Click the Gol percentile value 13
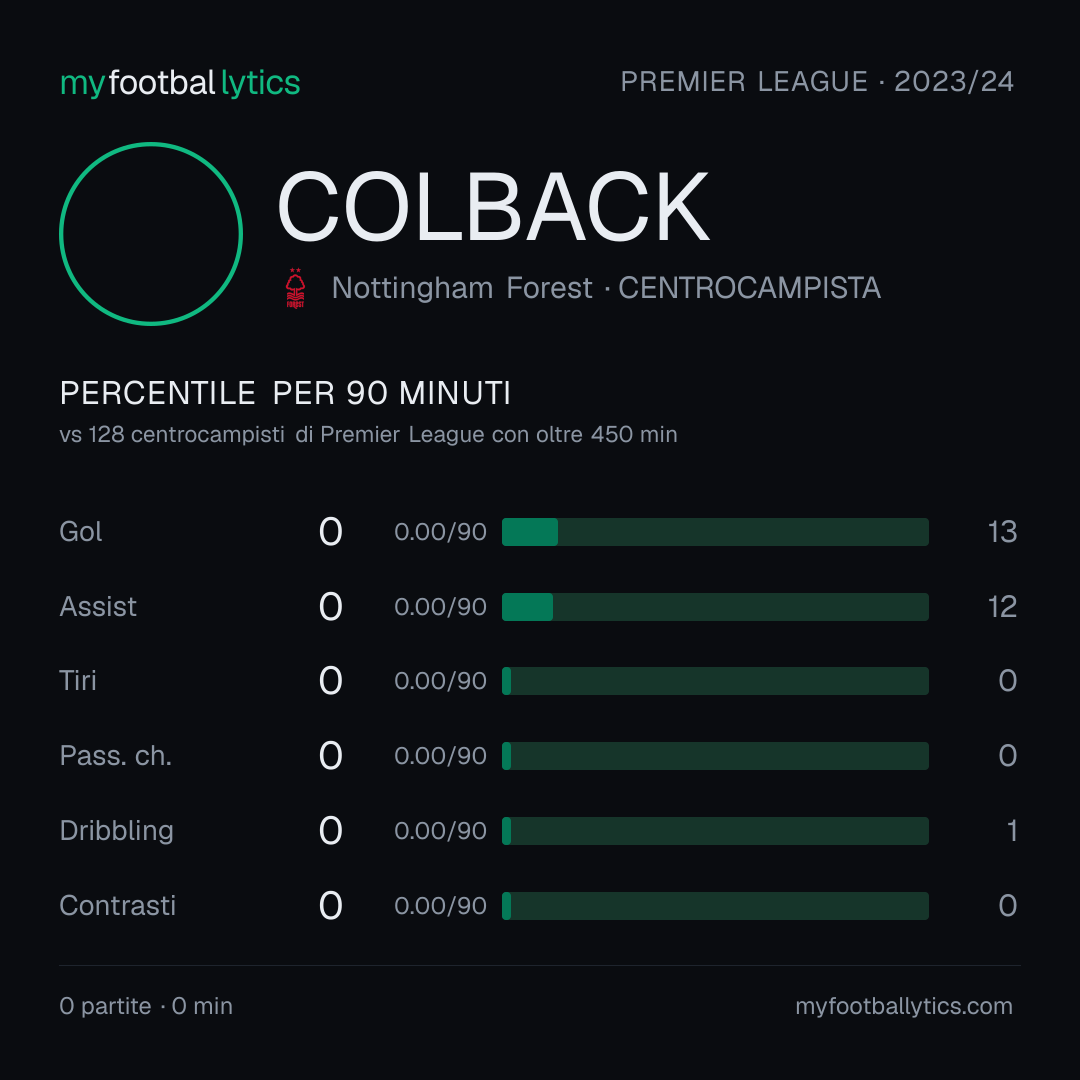 coord(1002,532)
